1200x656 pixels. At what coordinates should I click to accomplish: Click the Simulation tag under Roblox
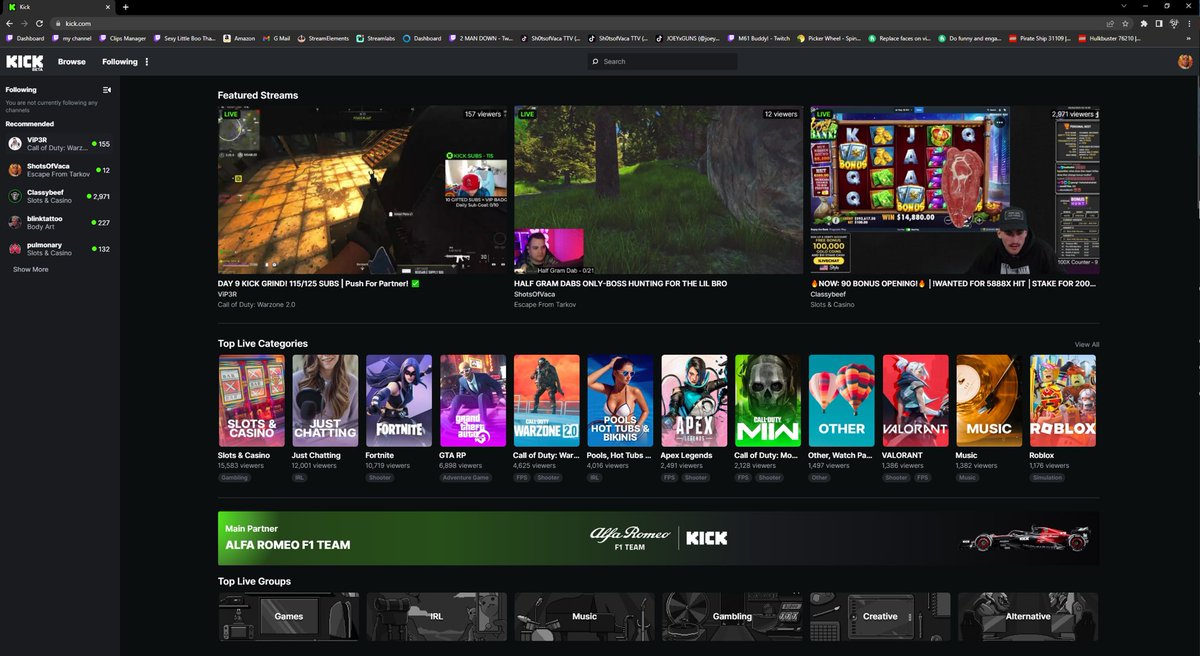click(x=1047, y=477)
